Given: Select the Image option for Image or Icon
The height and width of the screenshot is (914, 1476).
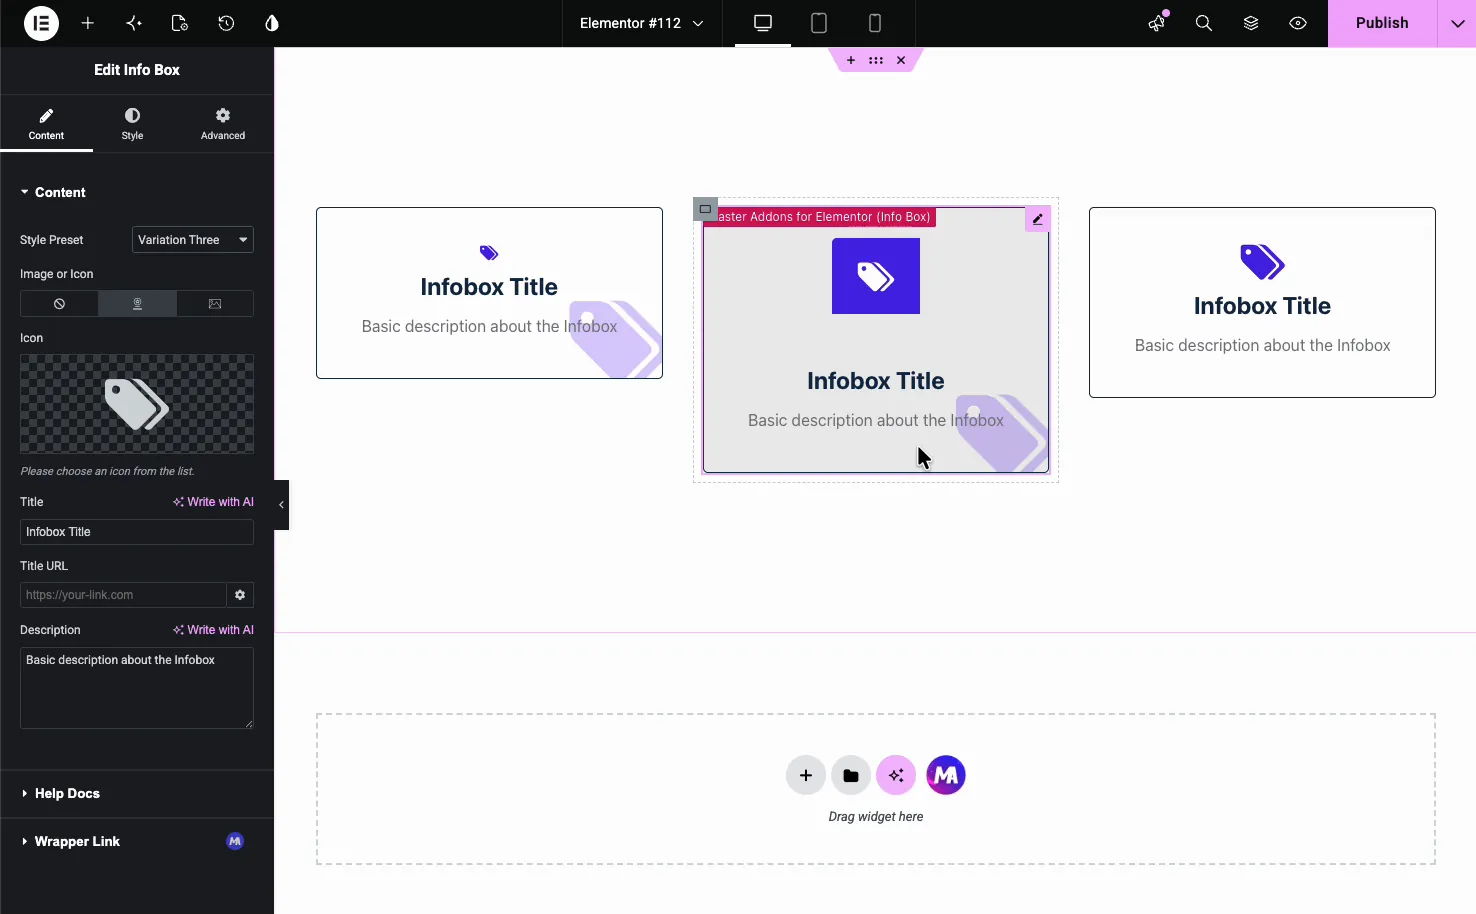Looking at the screenshot, I should tap(215, 304).
